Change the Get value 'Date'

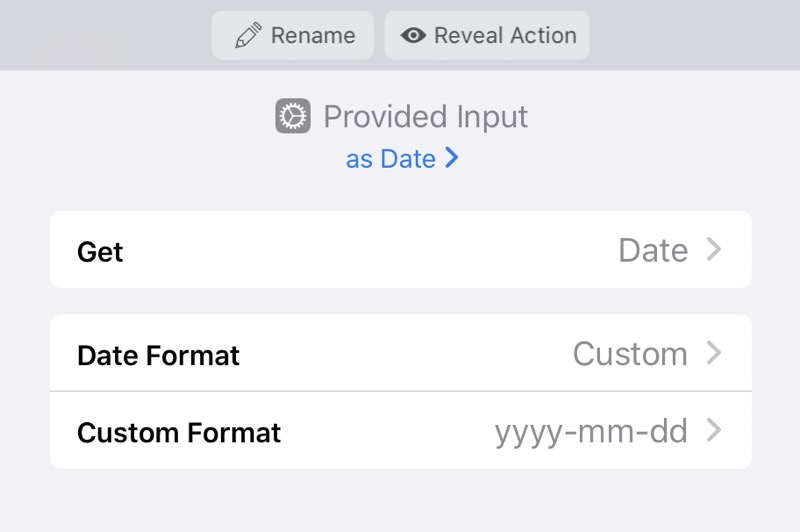coord(653,250)
